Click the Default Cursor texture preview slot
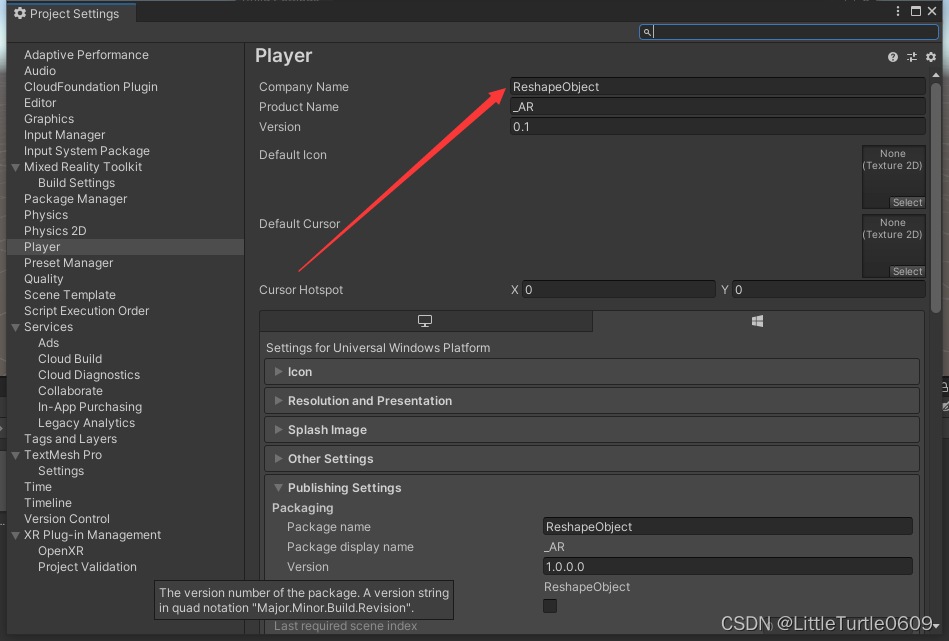This screenshot has width=949, height=641. pyautogui.click(x=894, y=246)
